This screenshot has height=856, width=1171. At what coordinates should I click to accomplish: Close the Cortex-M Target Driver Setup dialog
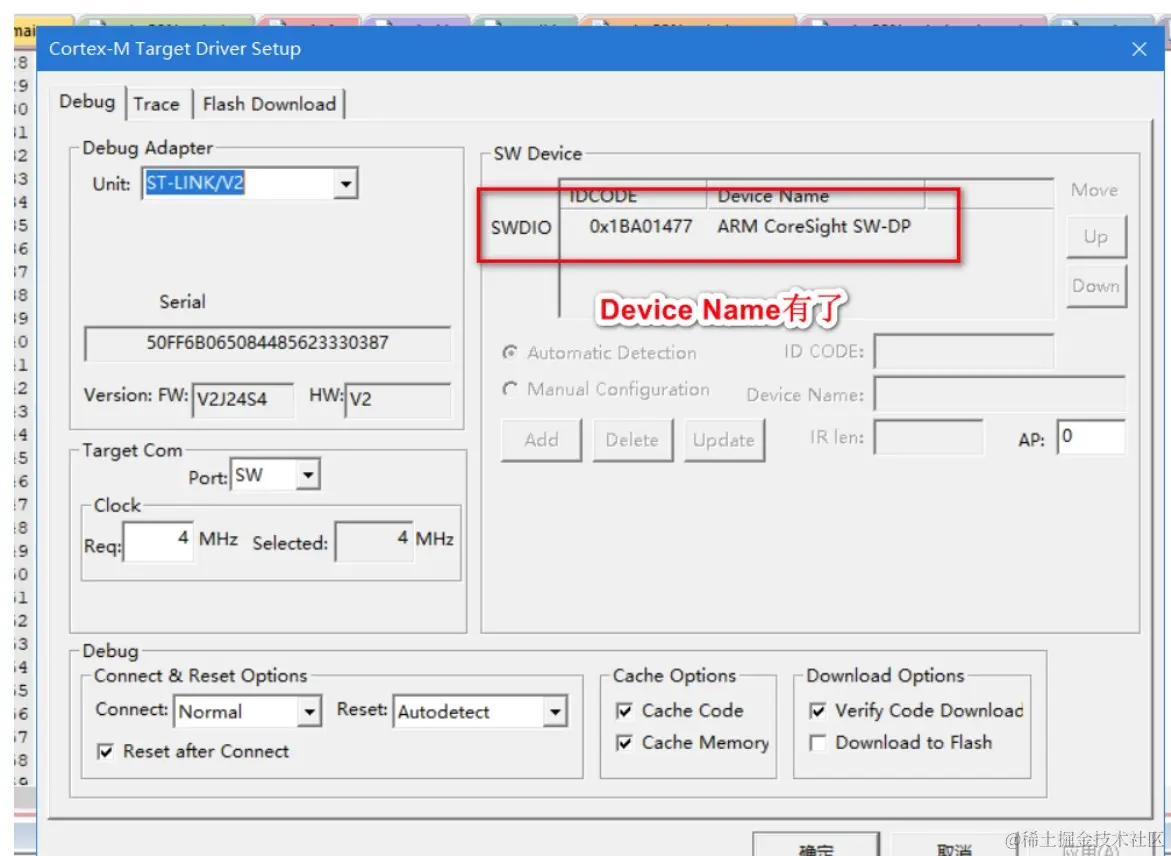[1139, 49]
